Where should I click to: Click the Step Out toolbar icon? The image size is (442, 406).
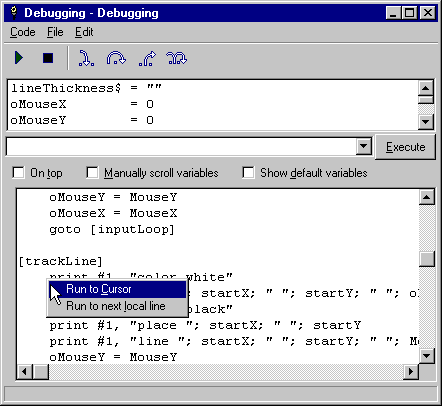coord(147,58)
